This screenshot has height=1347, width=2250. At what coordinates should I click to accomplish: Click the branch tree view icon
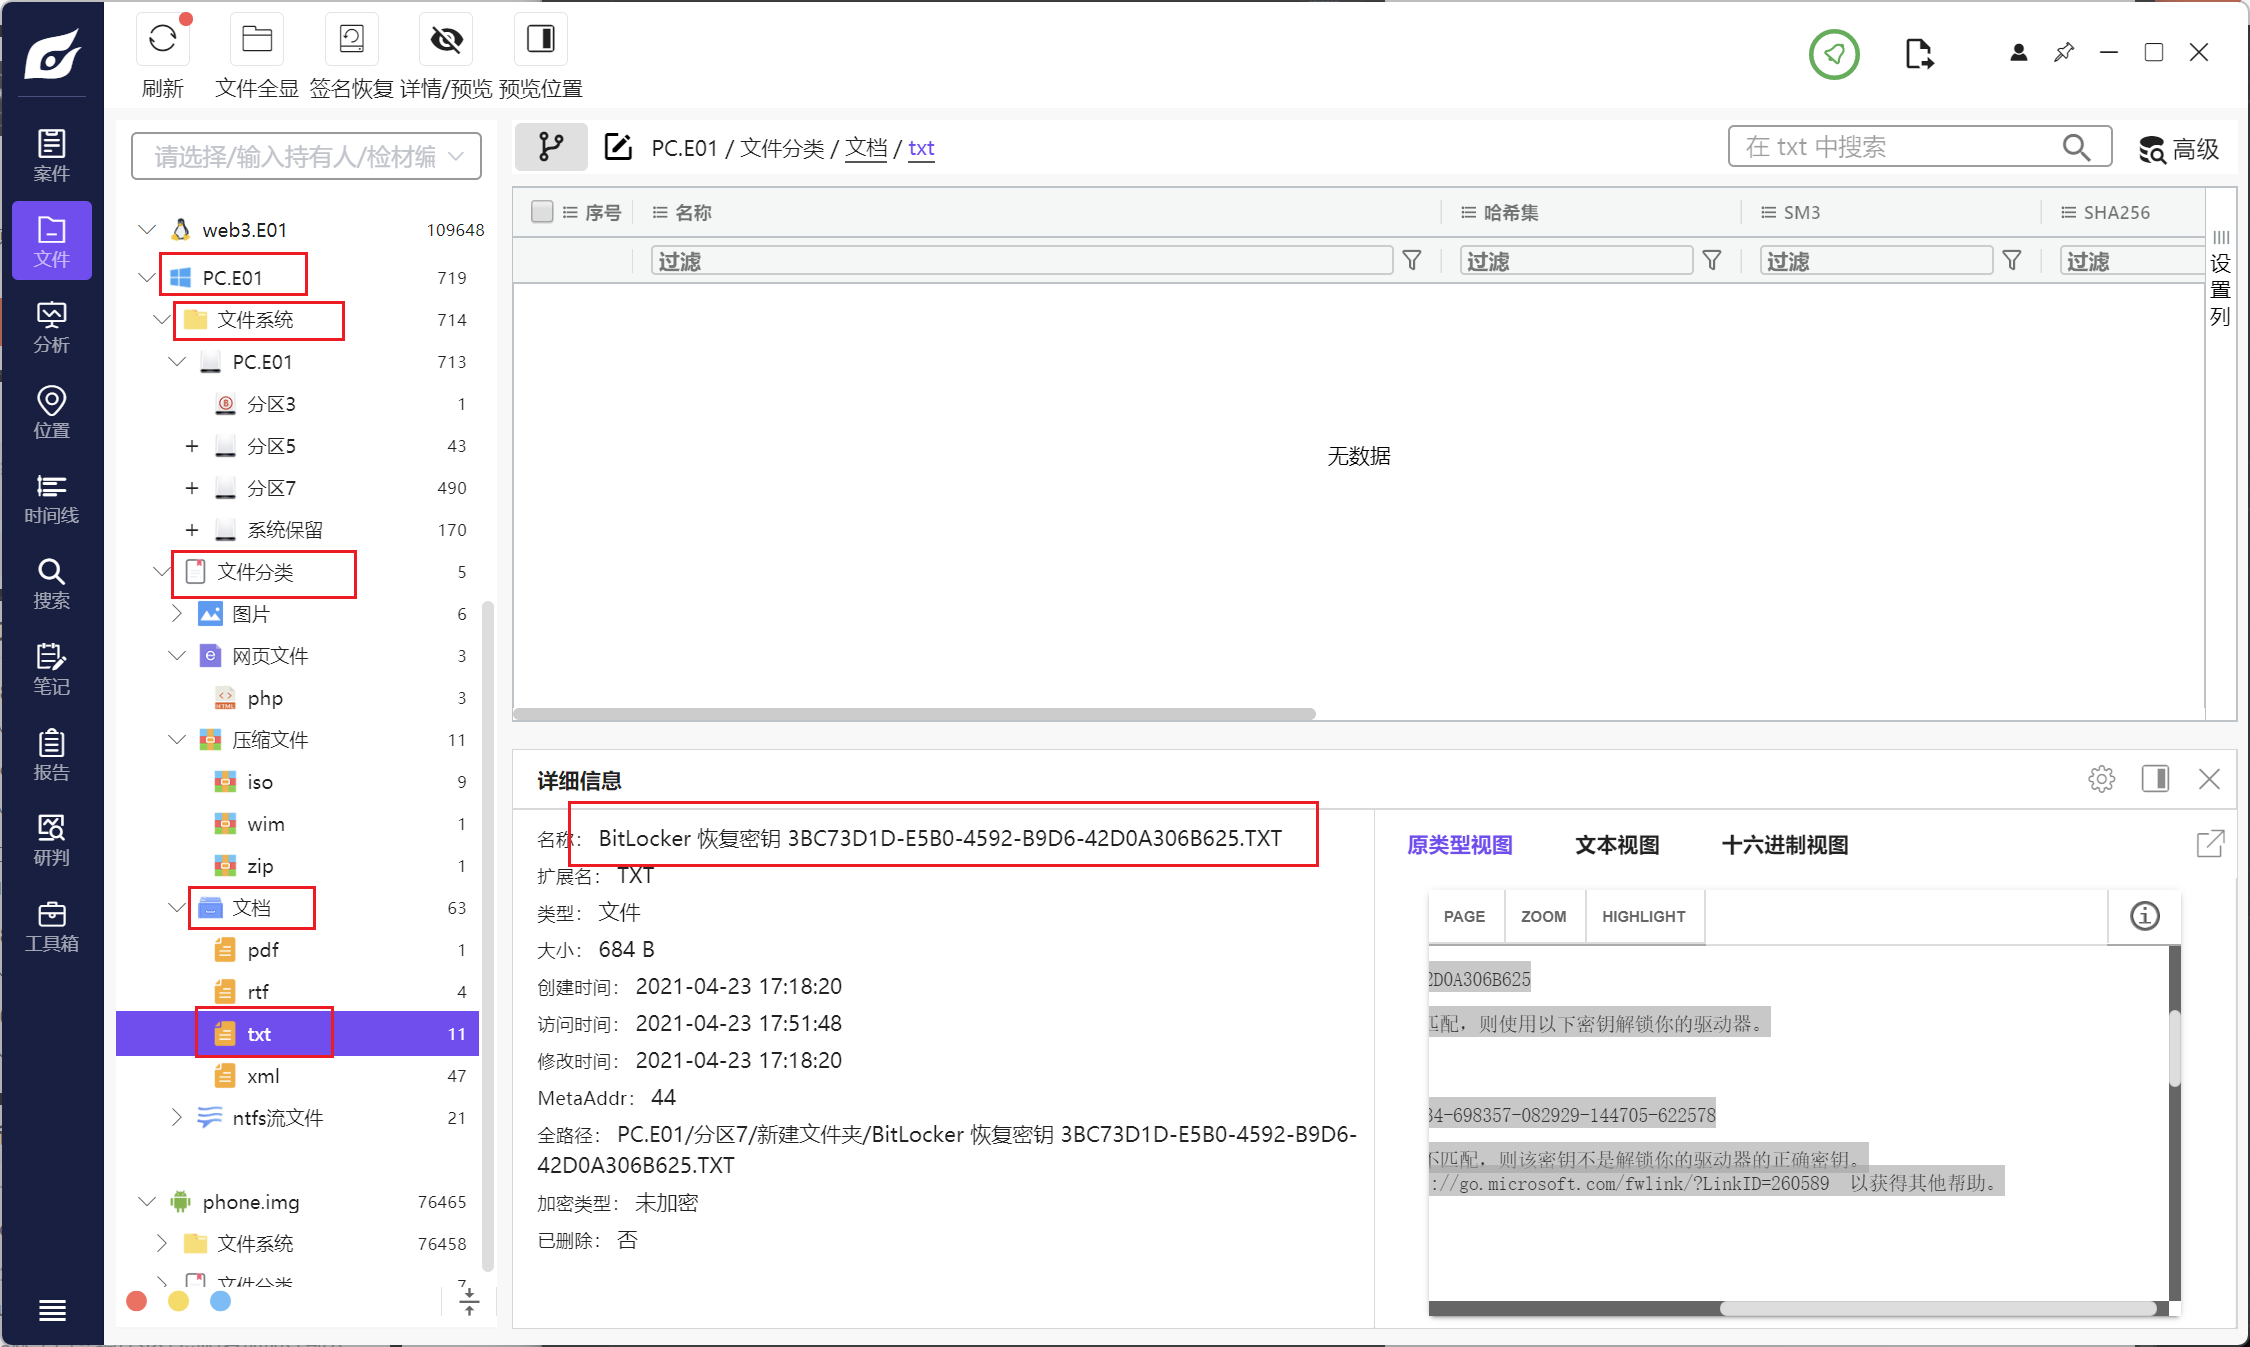coord(550,148)
